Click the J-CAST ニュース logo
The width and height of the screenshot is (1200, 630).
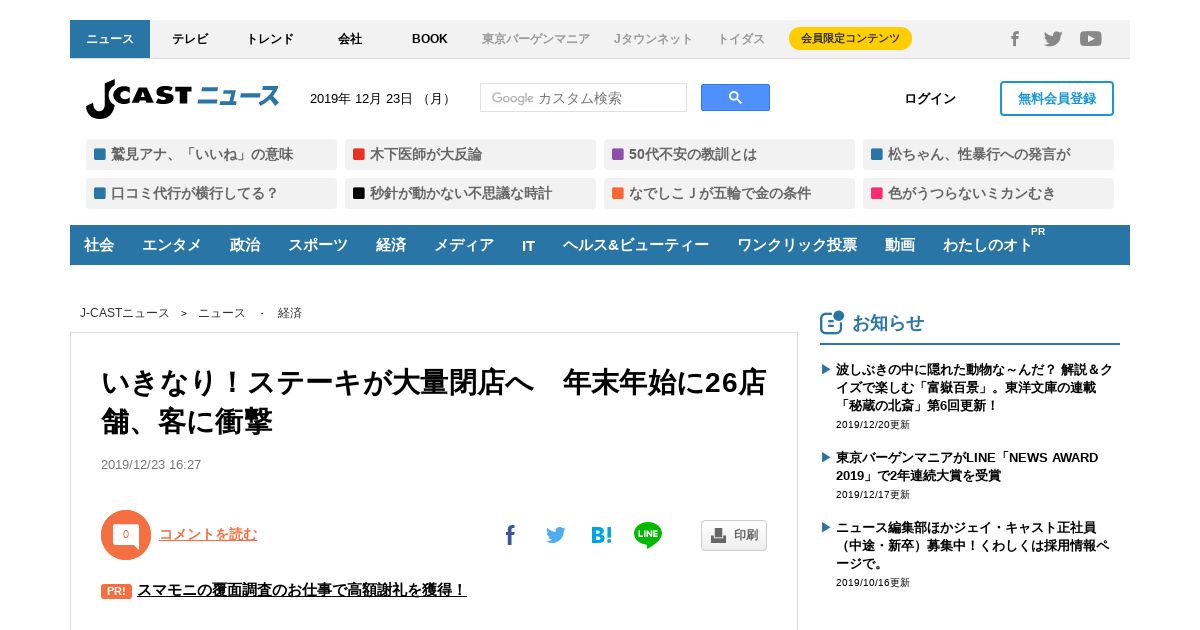(182, 98)
